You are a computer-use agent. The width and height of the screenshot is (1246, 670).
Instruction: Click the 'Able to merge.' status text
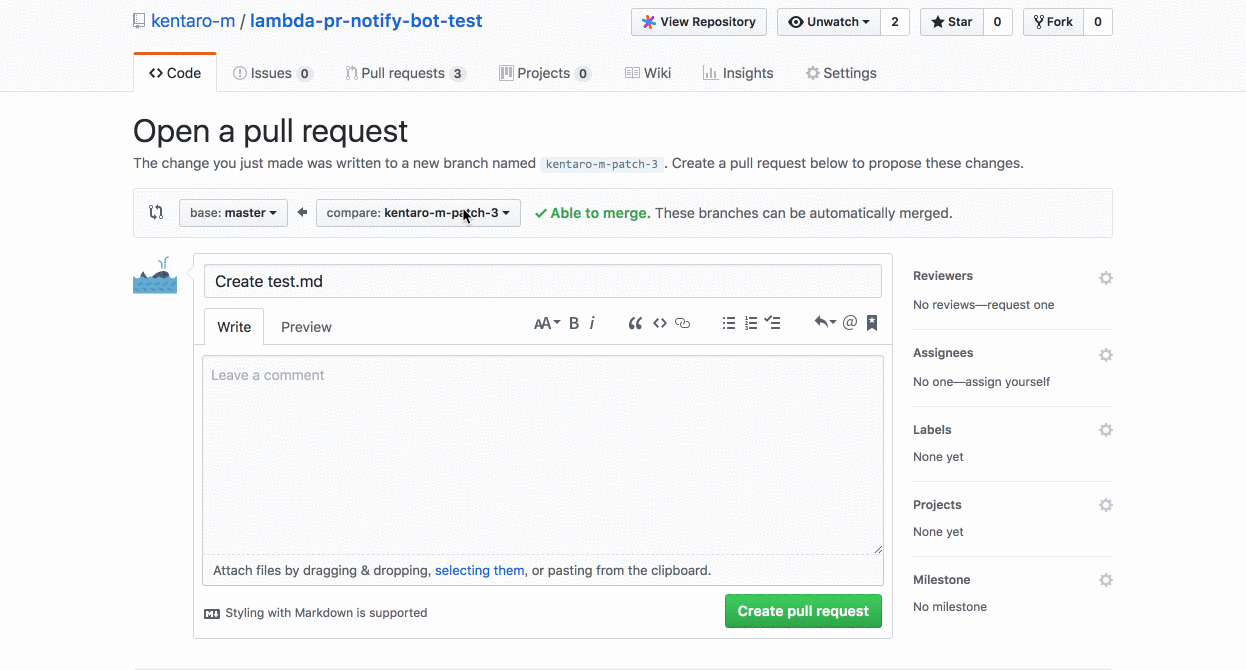(600, 213)
